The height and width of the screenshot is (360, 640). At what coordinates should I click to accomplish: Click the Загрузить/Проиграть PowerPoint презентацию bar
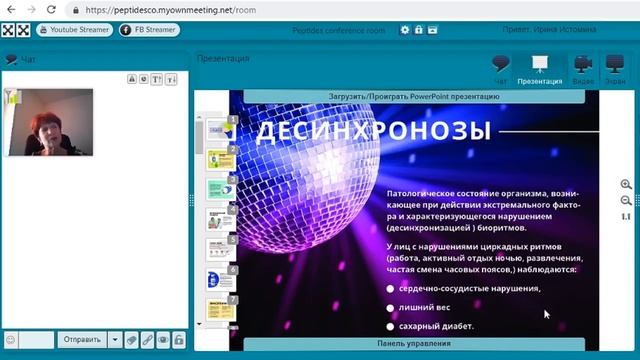[414, 97]
